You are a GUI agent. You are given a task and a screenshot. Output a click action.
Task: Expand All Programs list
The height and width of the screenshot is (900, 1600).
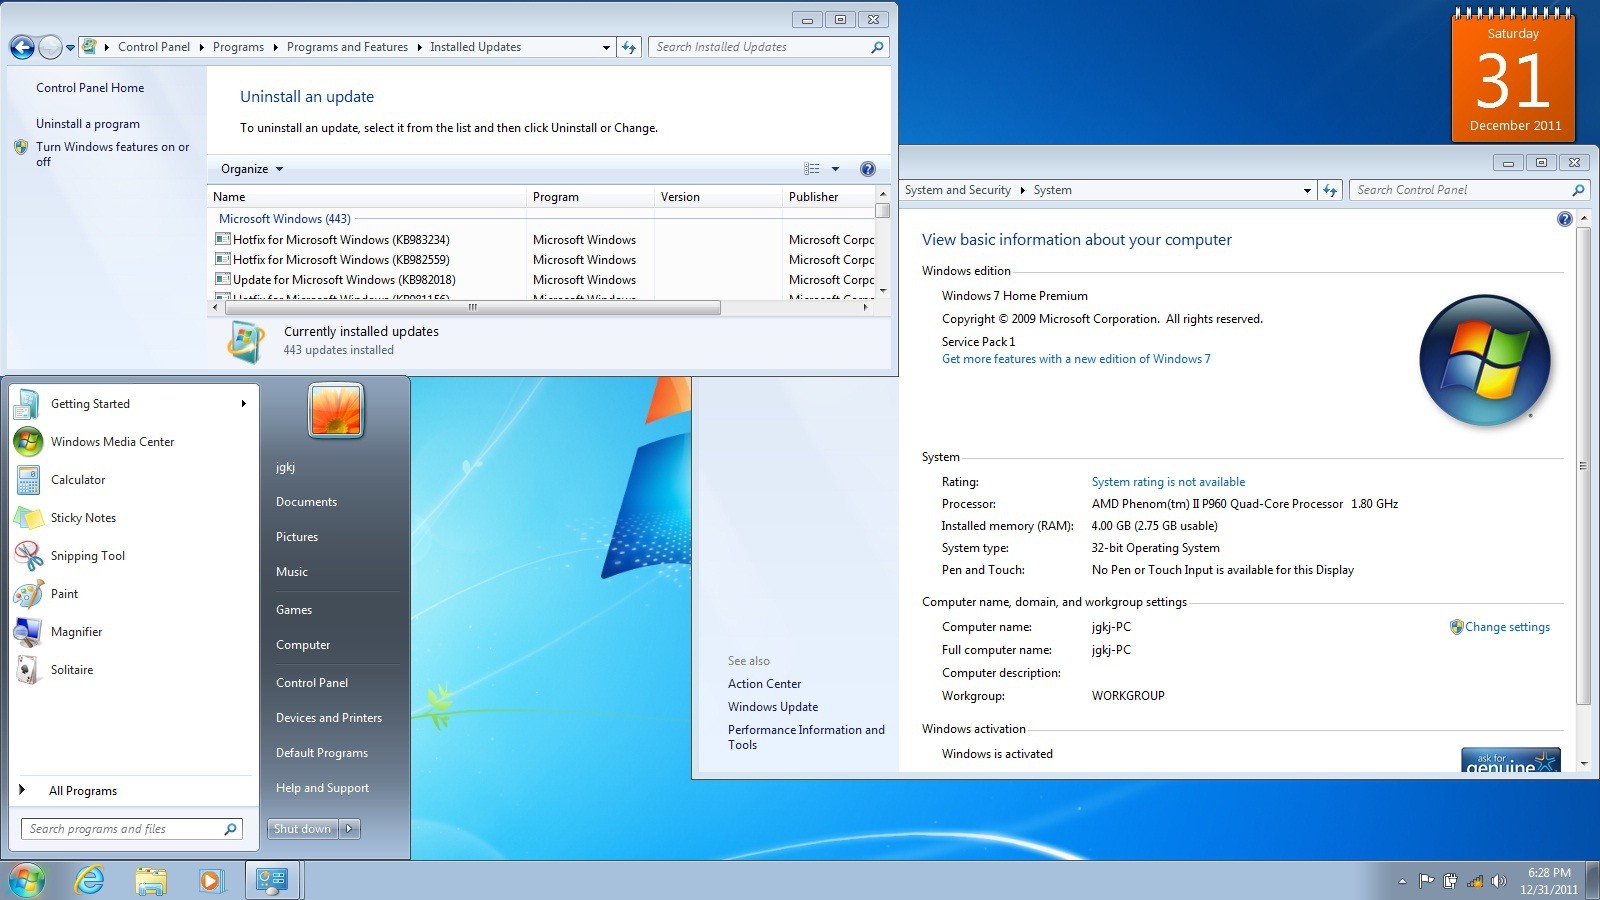pyautogui.click(x=133, y=791)
